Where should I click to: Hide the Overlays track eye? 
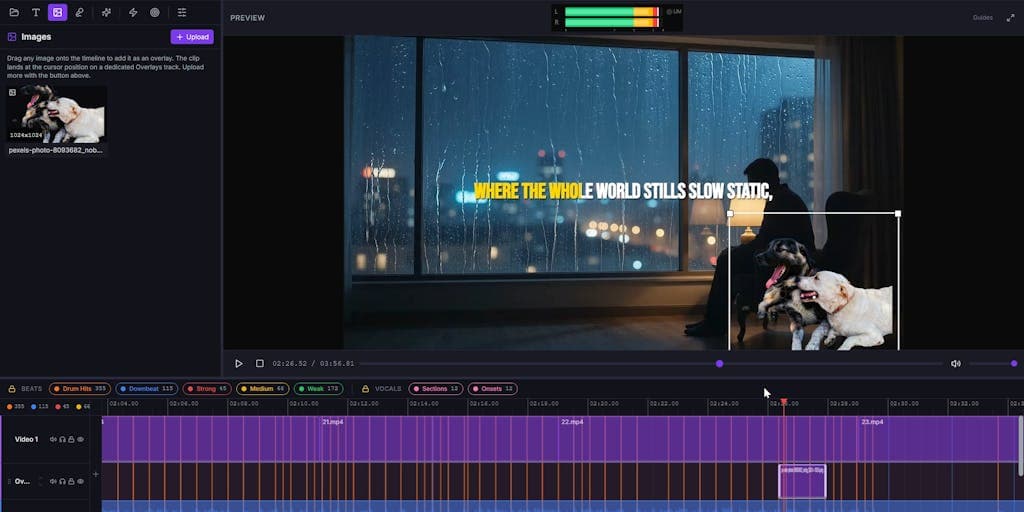point(80,481)
